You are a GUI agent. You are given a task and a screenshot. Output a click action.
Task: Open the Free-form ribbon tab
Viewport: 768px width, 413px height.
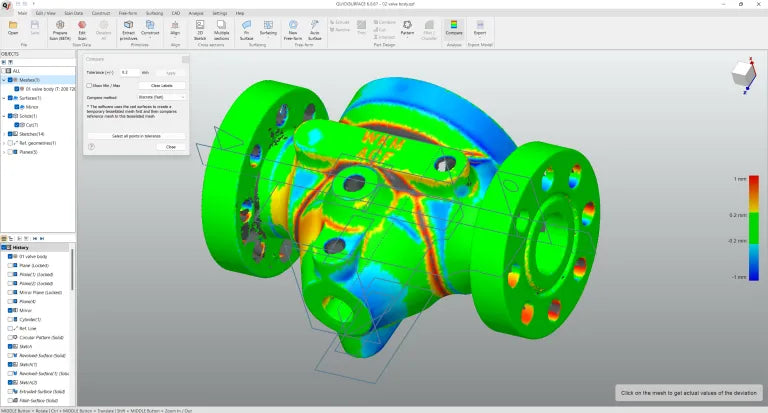click(128, 13)
